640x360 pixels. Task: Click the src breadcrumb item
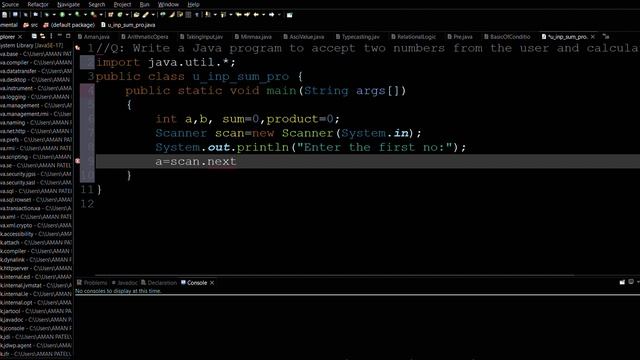31,25
